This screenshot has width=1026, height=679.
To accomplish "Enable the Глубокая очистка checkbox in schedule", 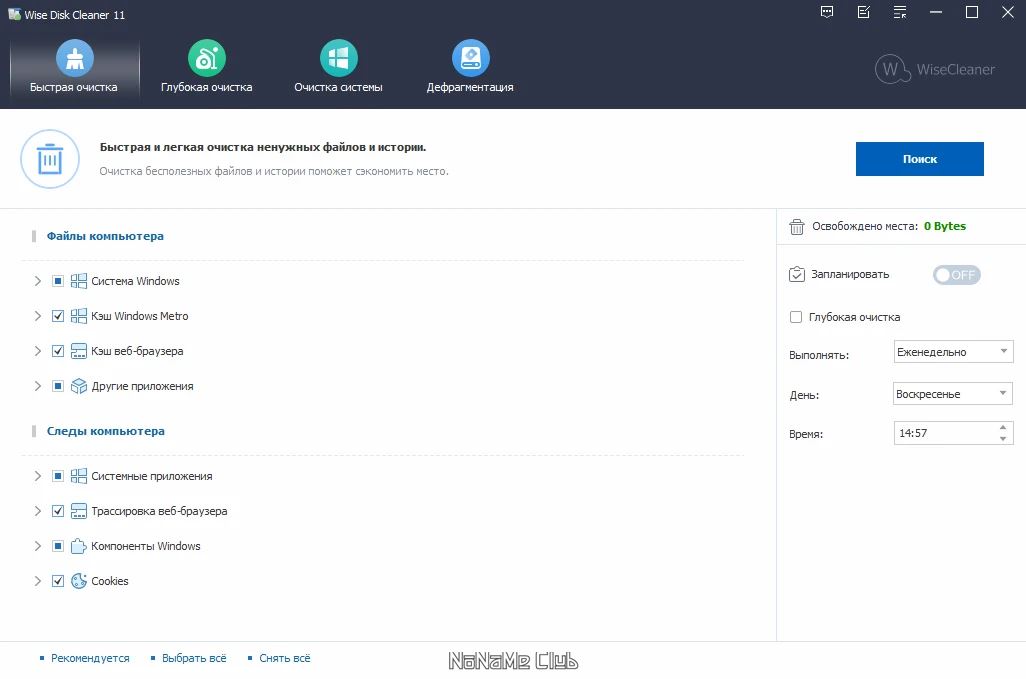I will point(796,317).
